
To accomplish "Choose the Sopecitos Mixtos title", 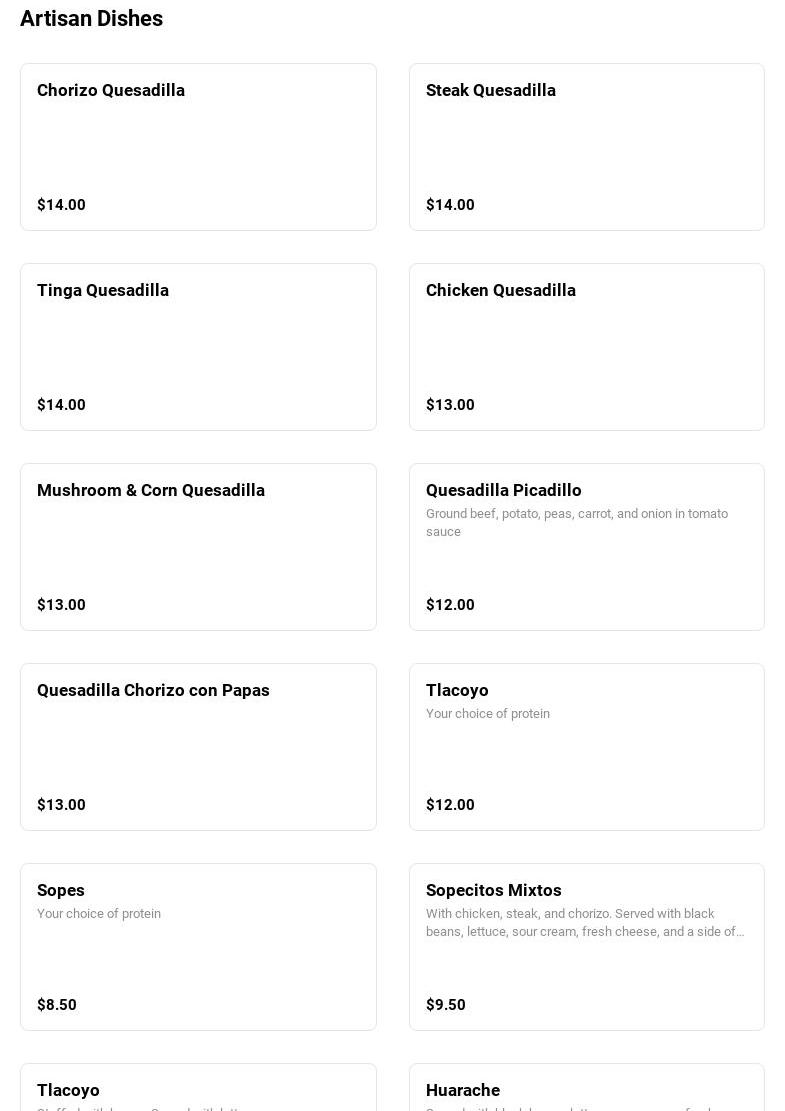I will click(x=493, y=890).
